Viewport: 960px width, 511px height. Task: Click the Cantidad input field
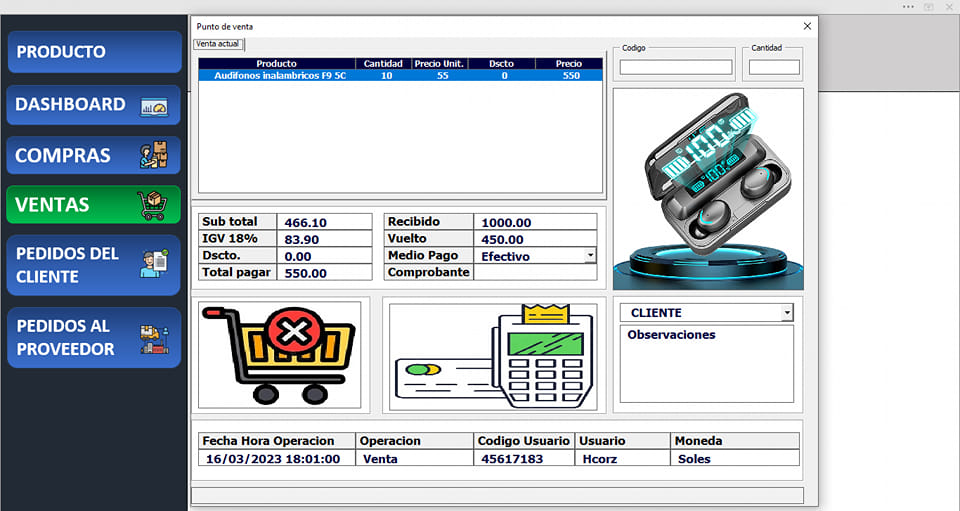(774, 67)
